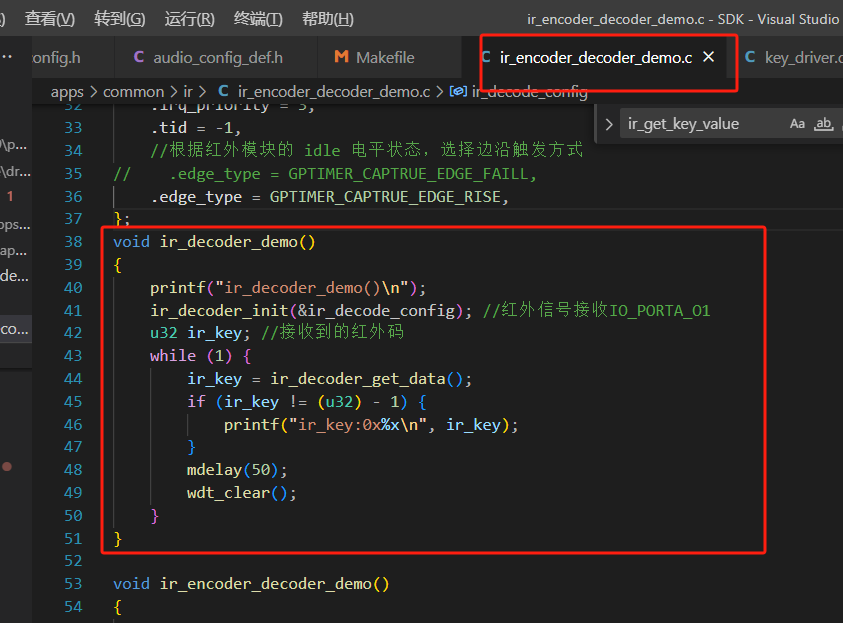Expand the replace row in the find widget

click(609, 124)
